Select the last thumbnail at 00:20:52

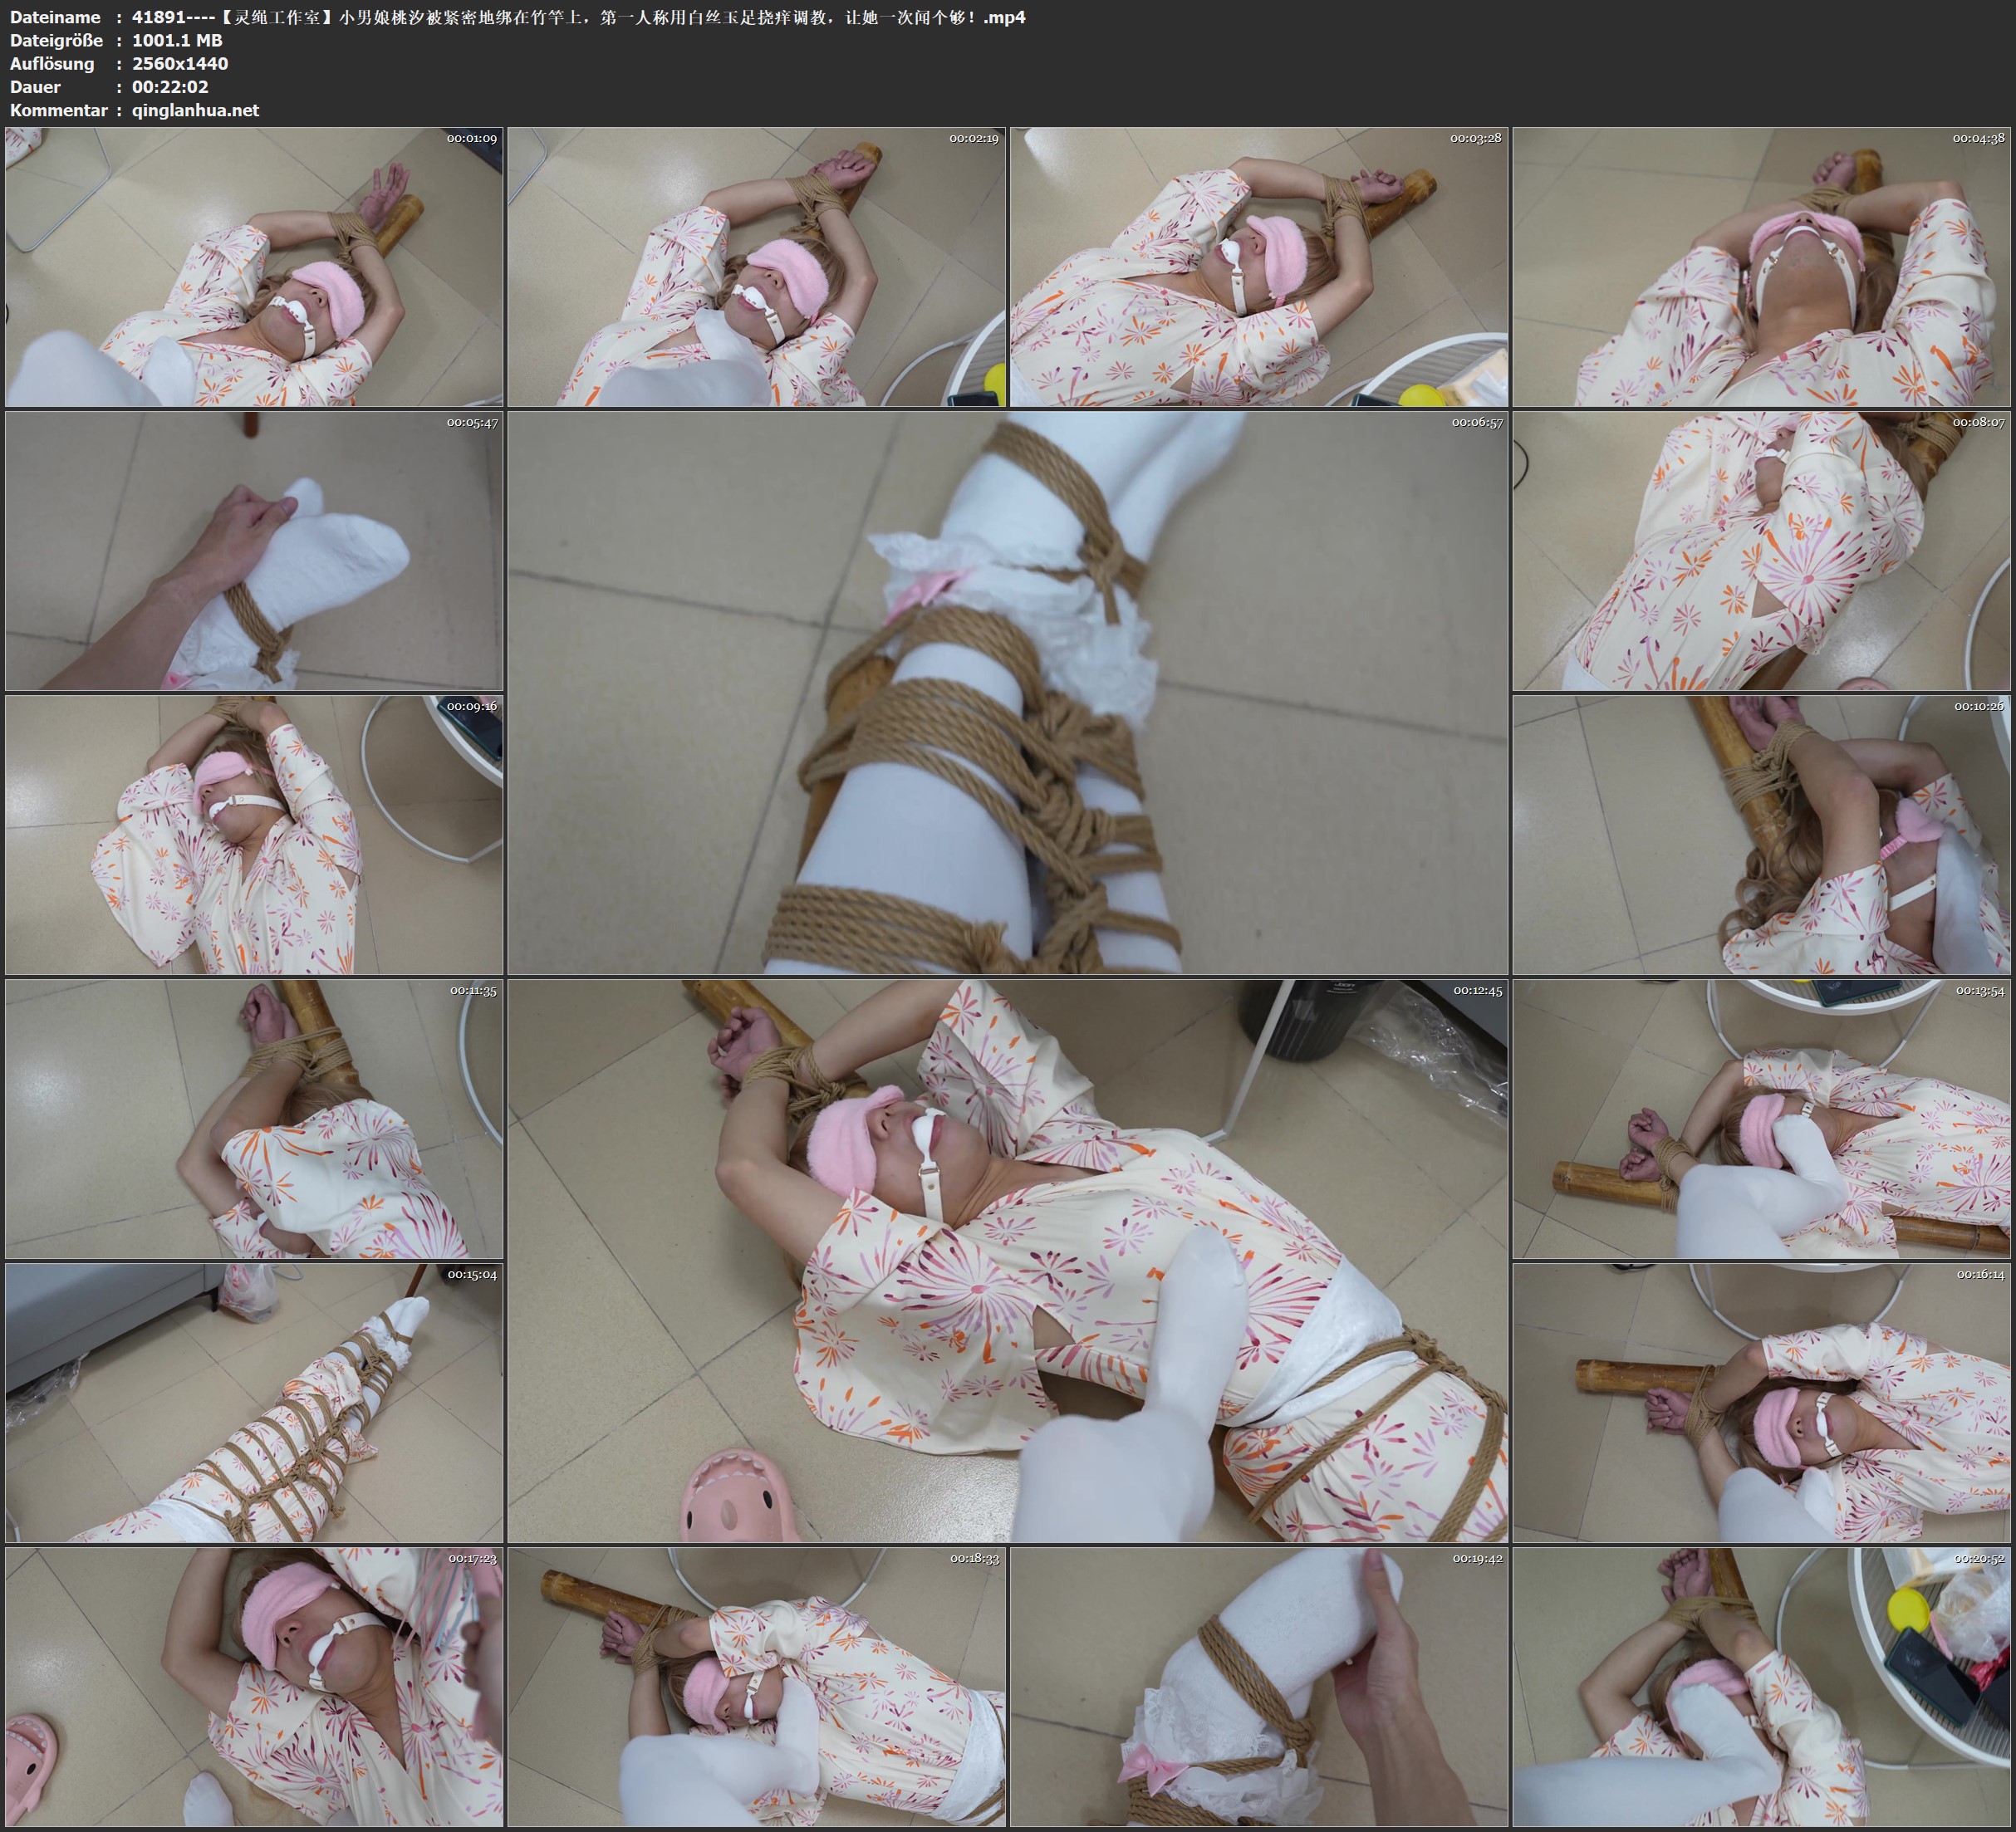click(x=1761, y=1687)
